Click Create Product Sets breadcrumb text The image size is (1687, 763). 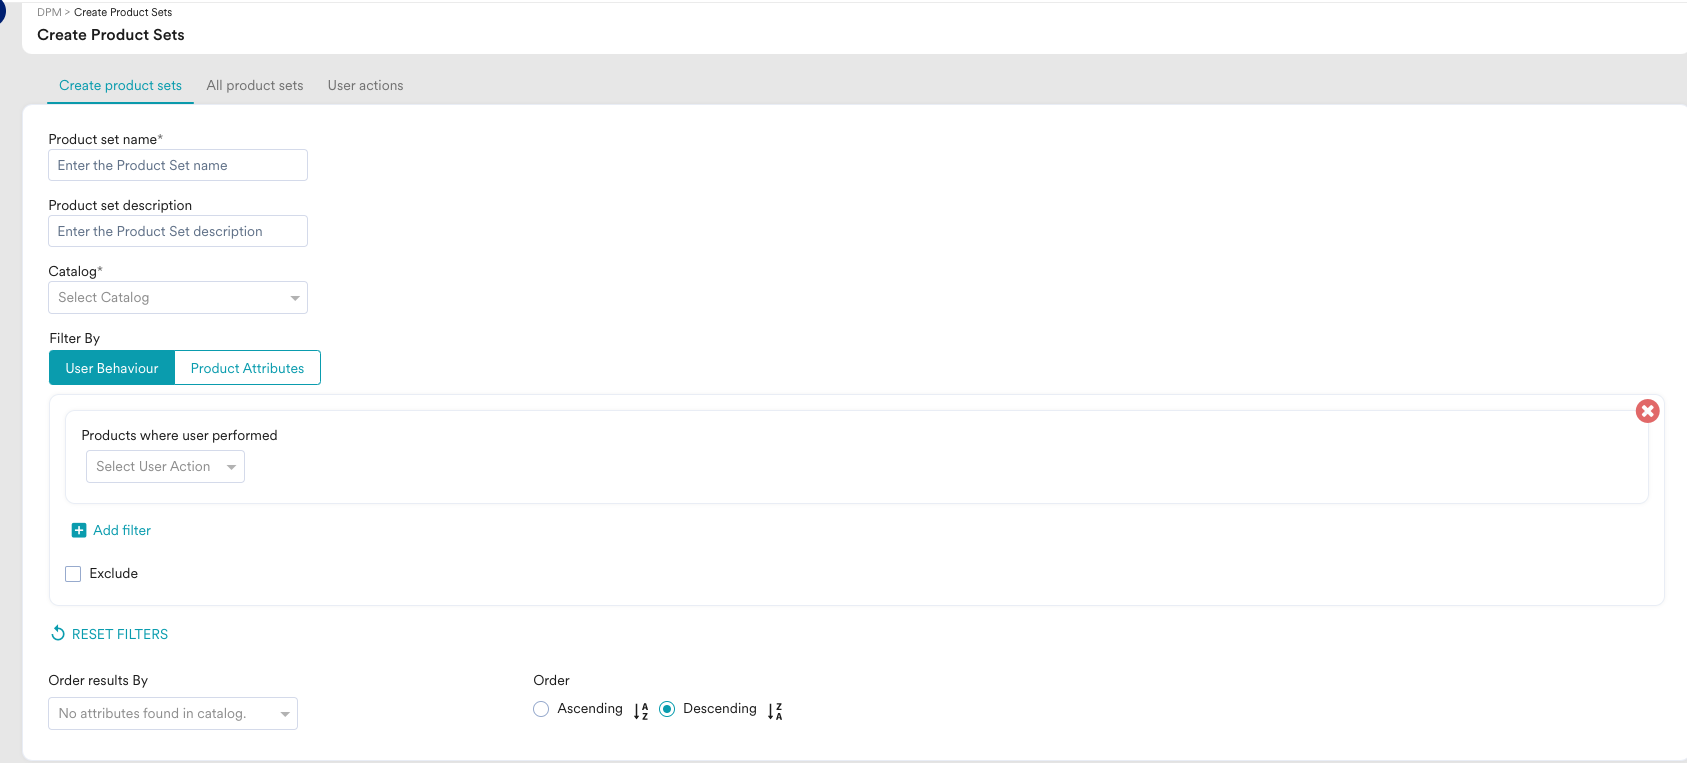tap(123, 12)
